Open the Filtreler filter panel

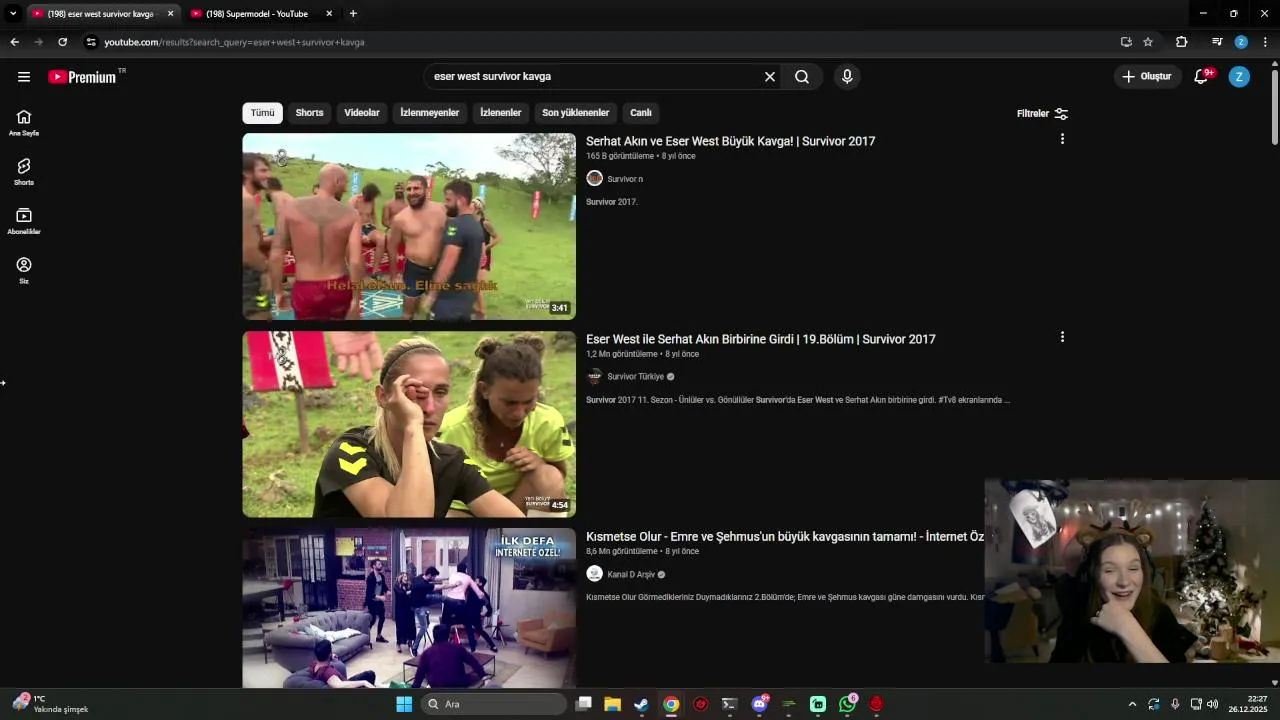(x=1042, y=114)
